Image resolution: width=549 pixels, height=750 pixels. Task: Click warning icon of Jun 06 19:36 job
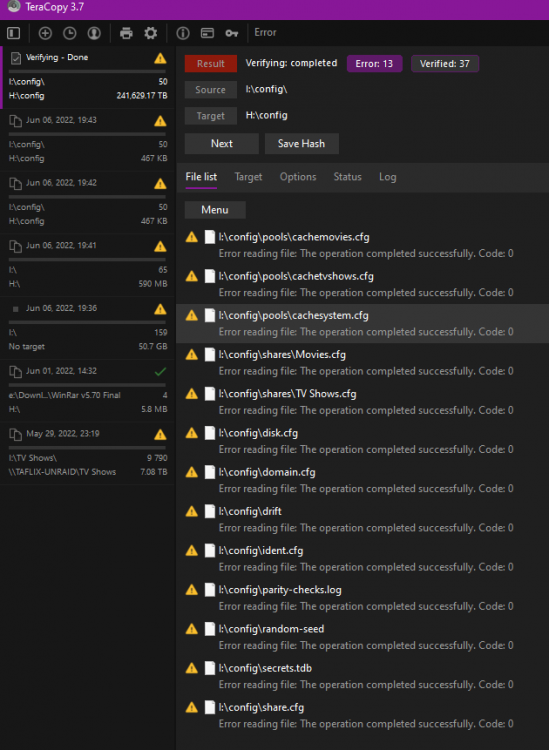(x=160, y=309)
